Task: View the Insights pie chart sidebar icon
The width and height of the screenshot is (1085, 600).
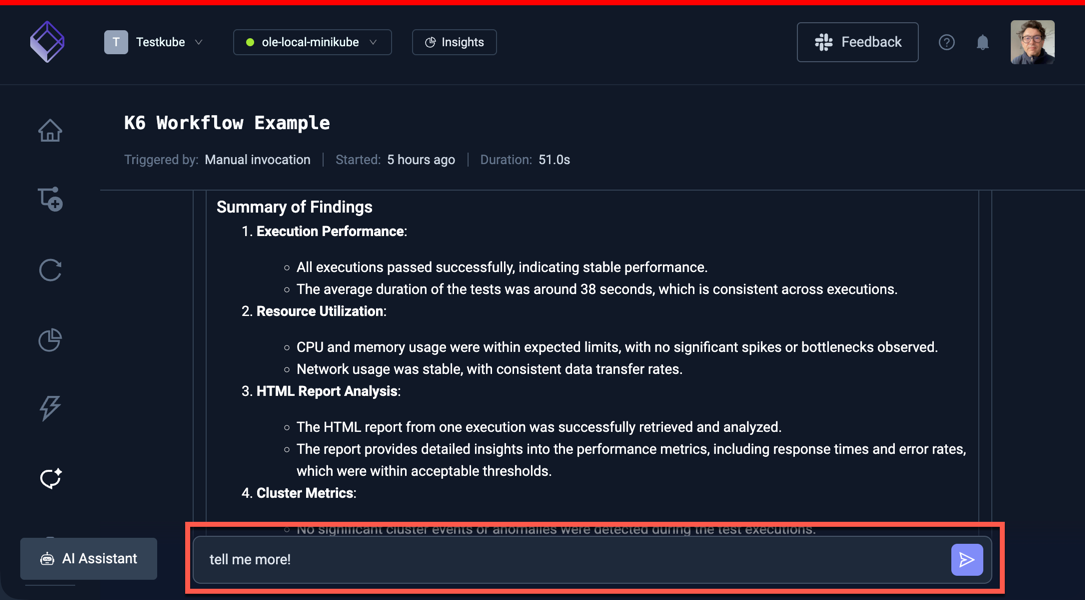Action: point(50,340)
